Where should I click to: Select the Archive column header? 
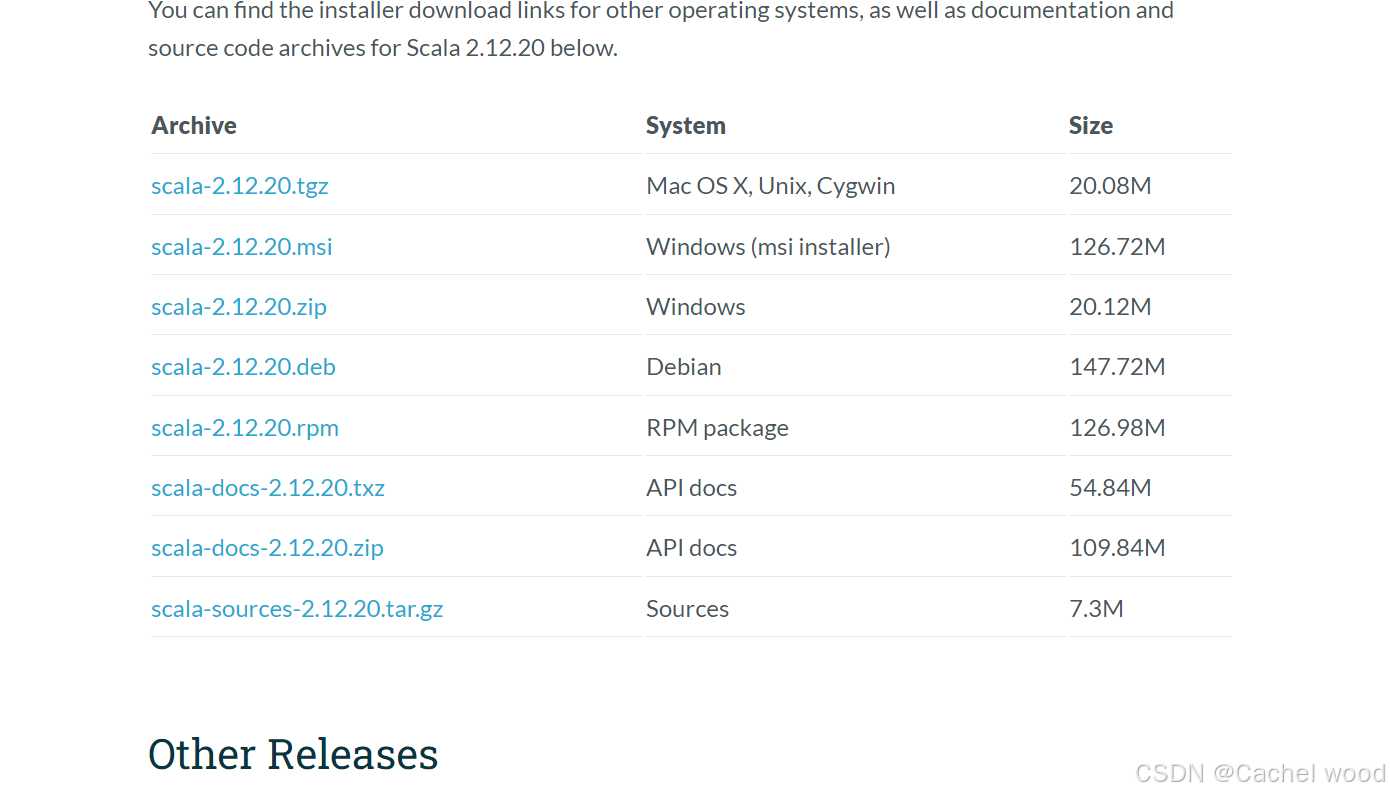click(194, 126)
